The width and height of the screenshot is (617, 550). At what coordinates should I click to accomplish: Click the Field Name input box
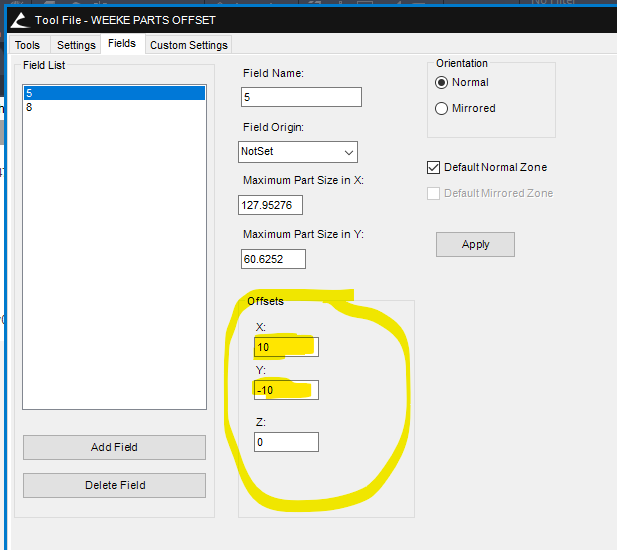301,97
